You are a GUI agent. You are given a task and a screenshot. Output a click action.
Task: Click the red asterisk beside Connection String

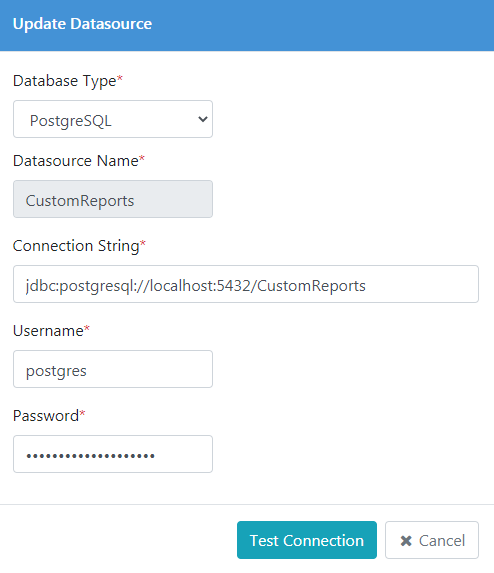[x=143, y=243]
